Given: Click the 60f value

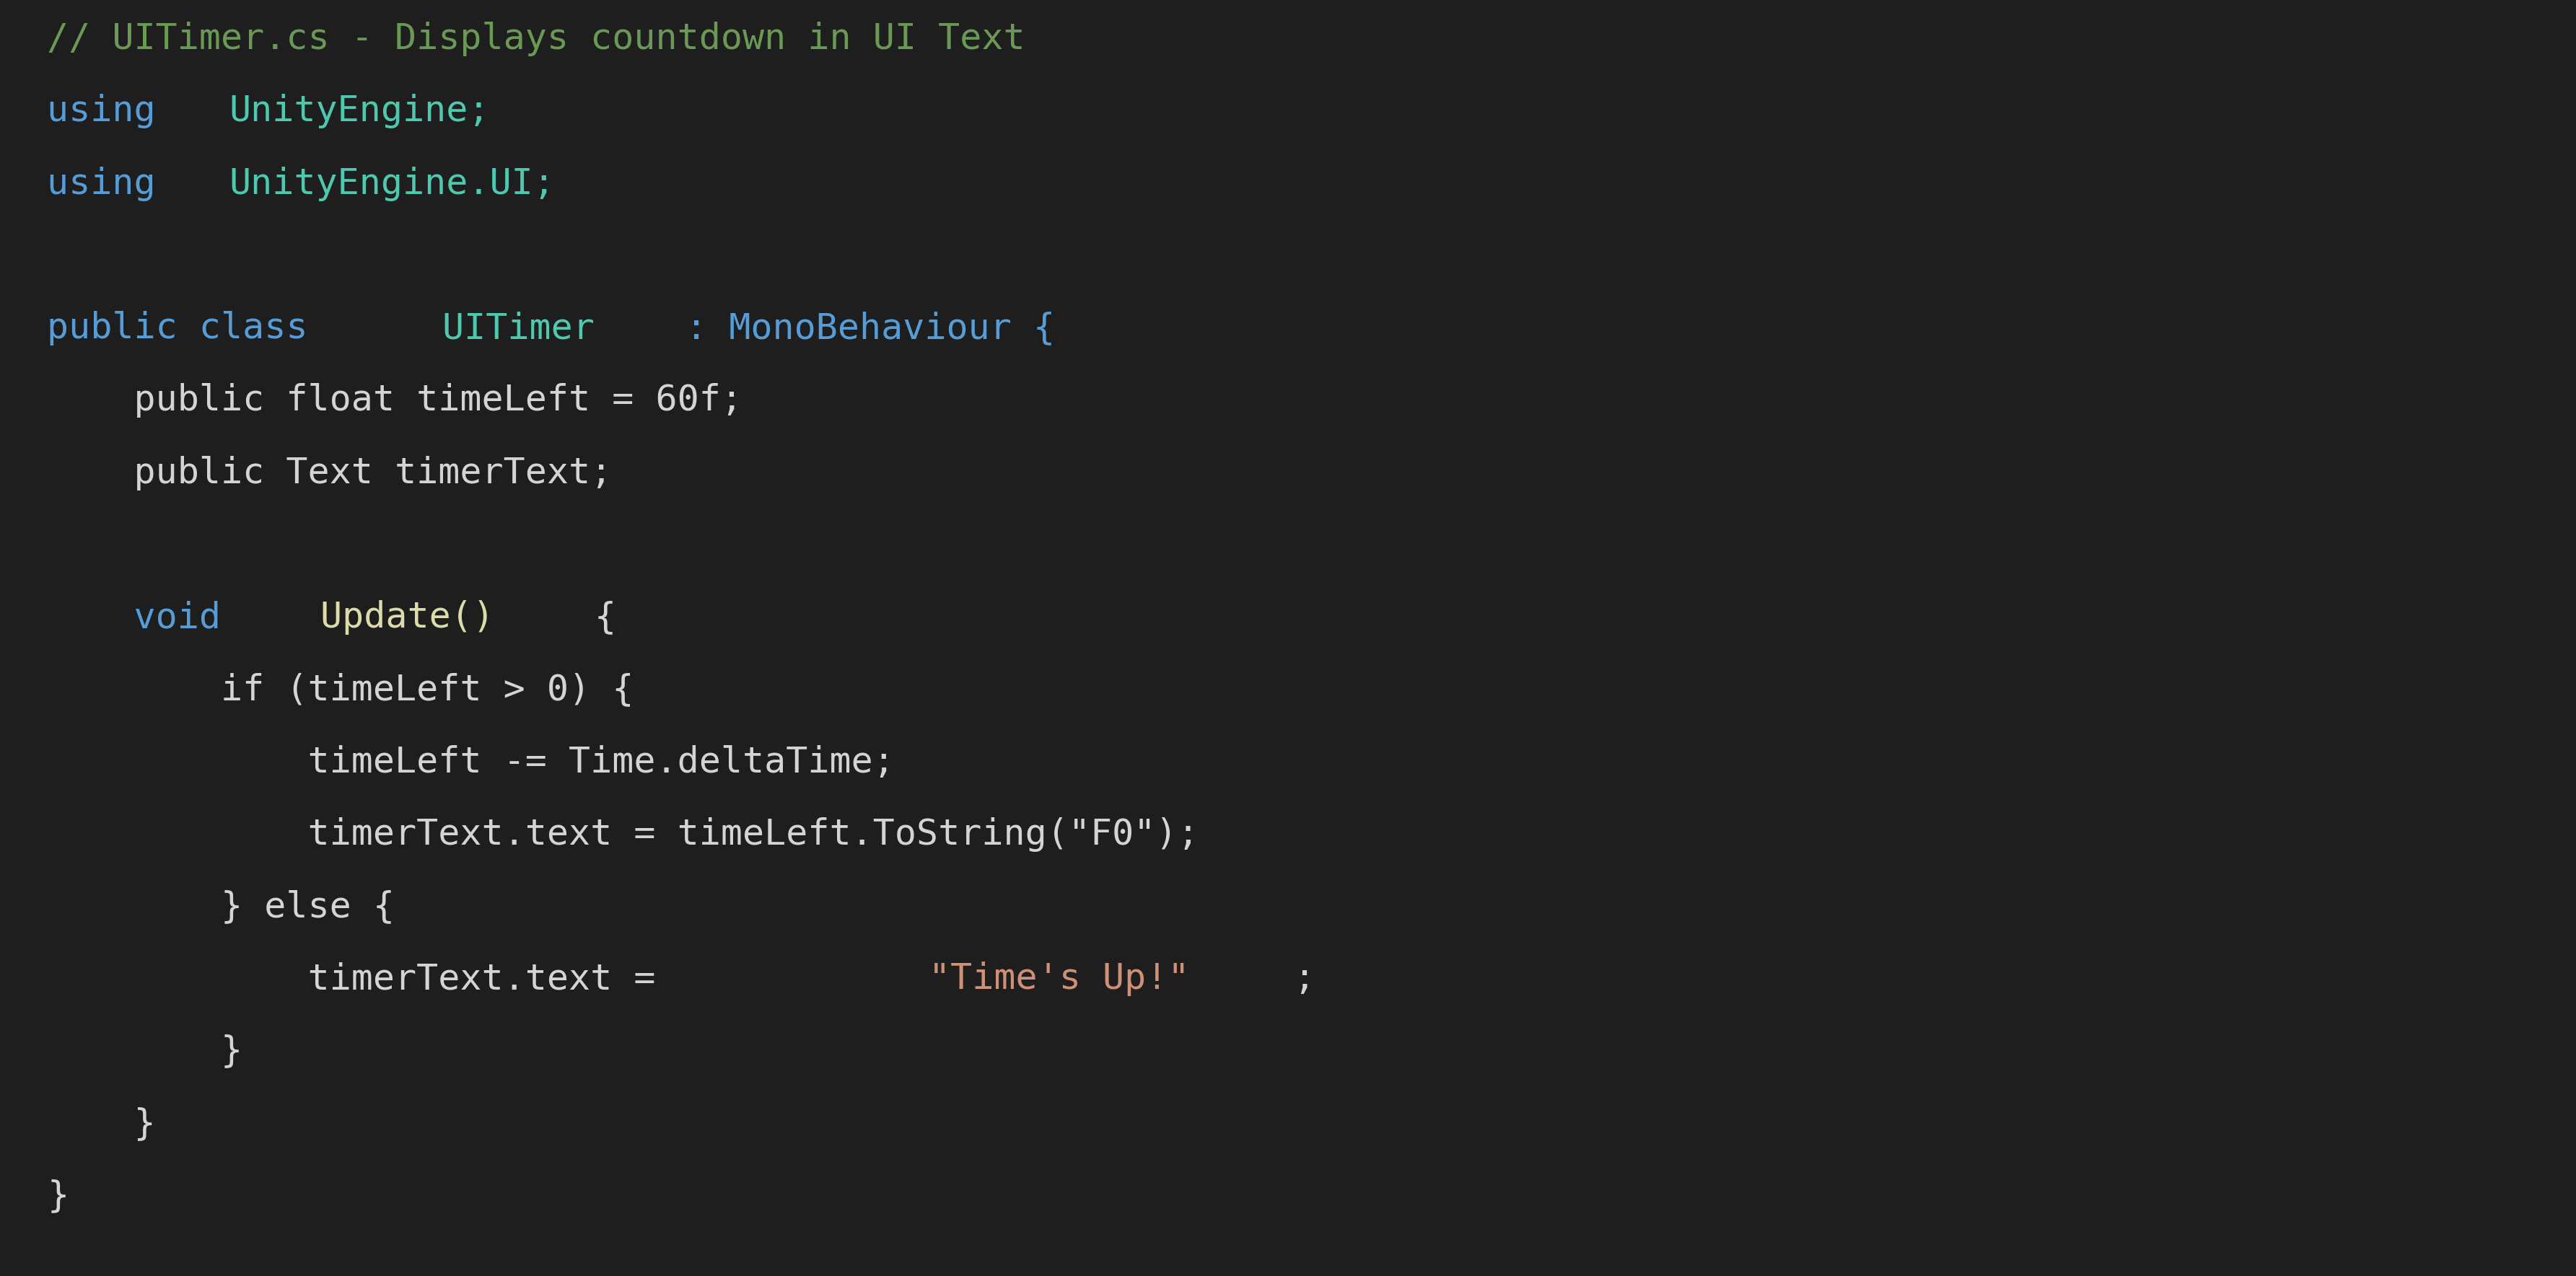Looking at the screenshot, I should tap(687, 399).
